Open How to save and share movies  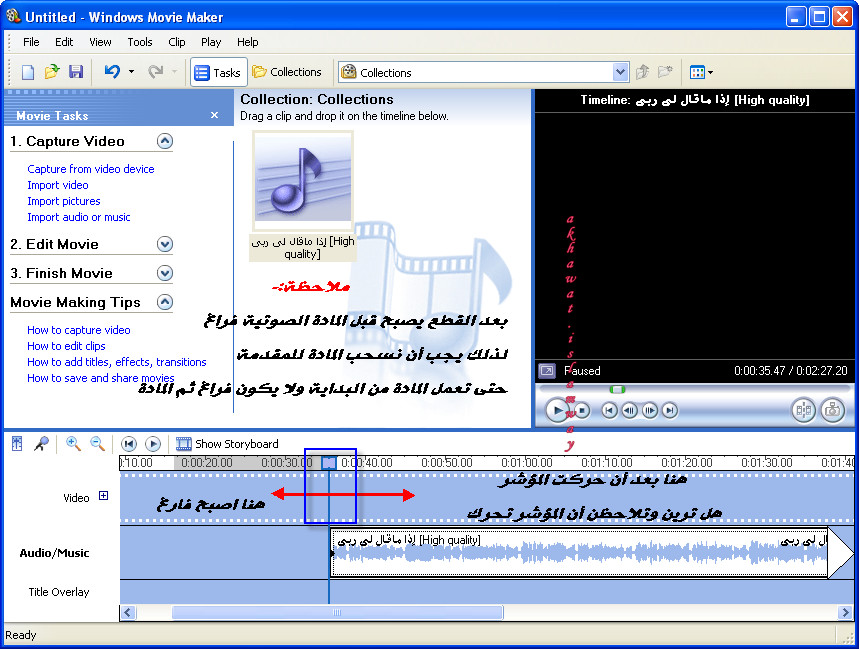101,377
